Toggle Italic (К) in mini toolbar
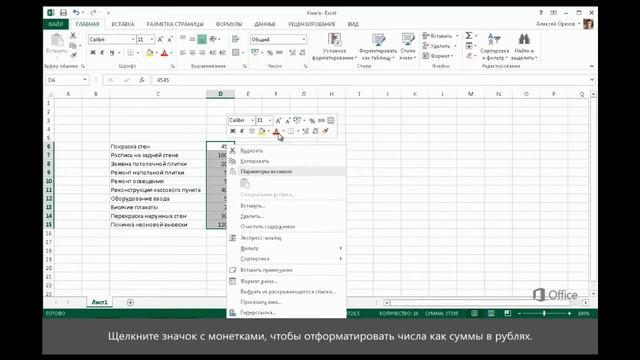The image size is (640, 360). [x=242, y=131]
